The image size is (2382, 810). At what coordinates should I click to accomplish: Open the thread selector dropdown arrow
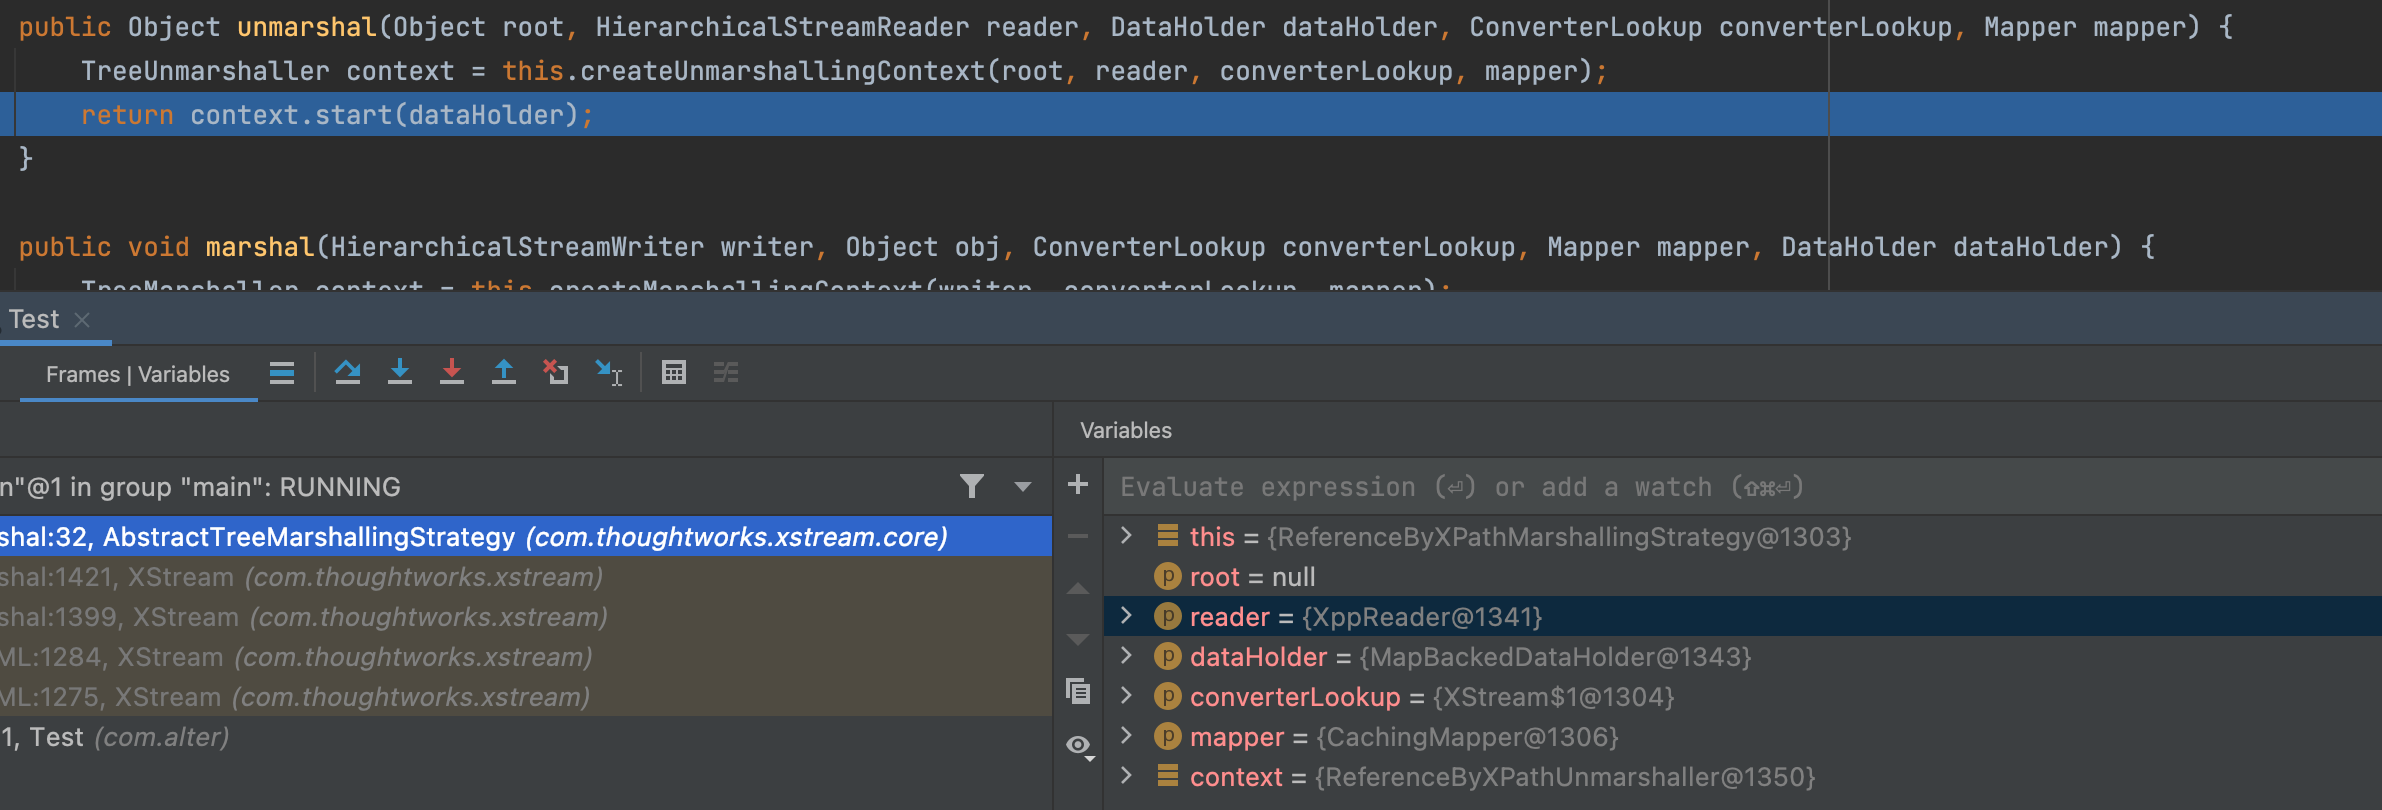click(x=1022, y=487)
